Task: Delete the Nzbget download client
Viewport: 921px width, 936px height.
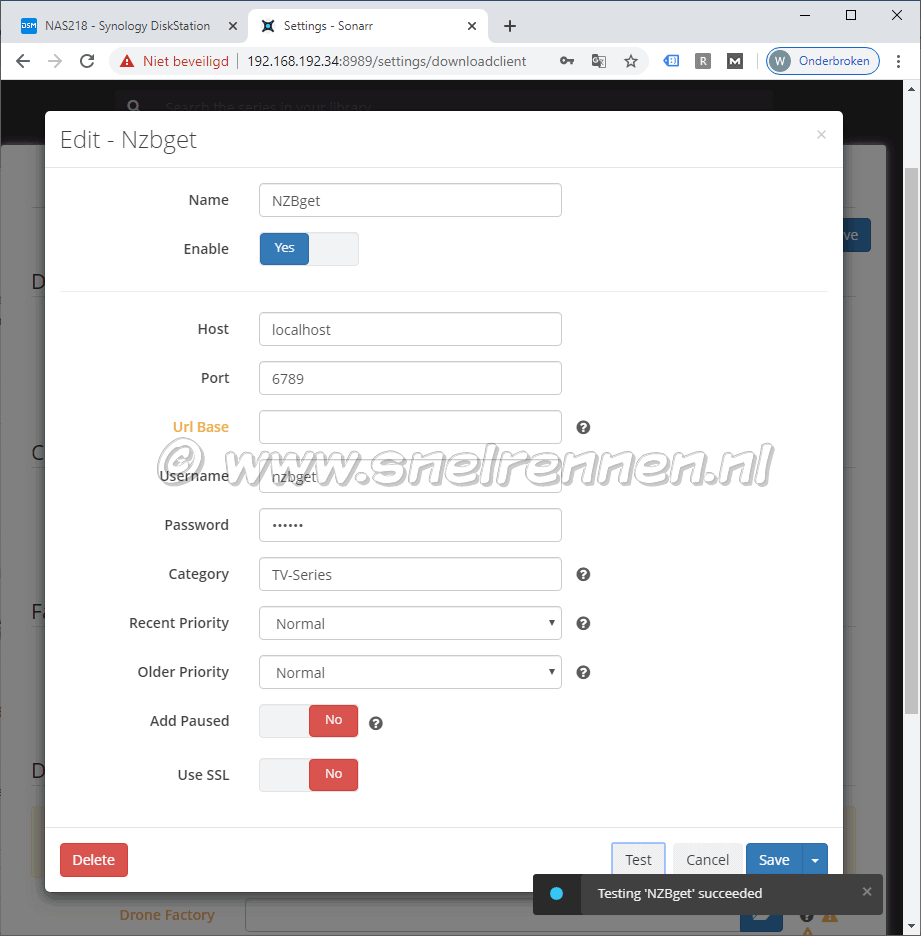Action: (x=94, y=860)
